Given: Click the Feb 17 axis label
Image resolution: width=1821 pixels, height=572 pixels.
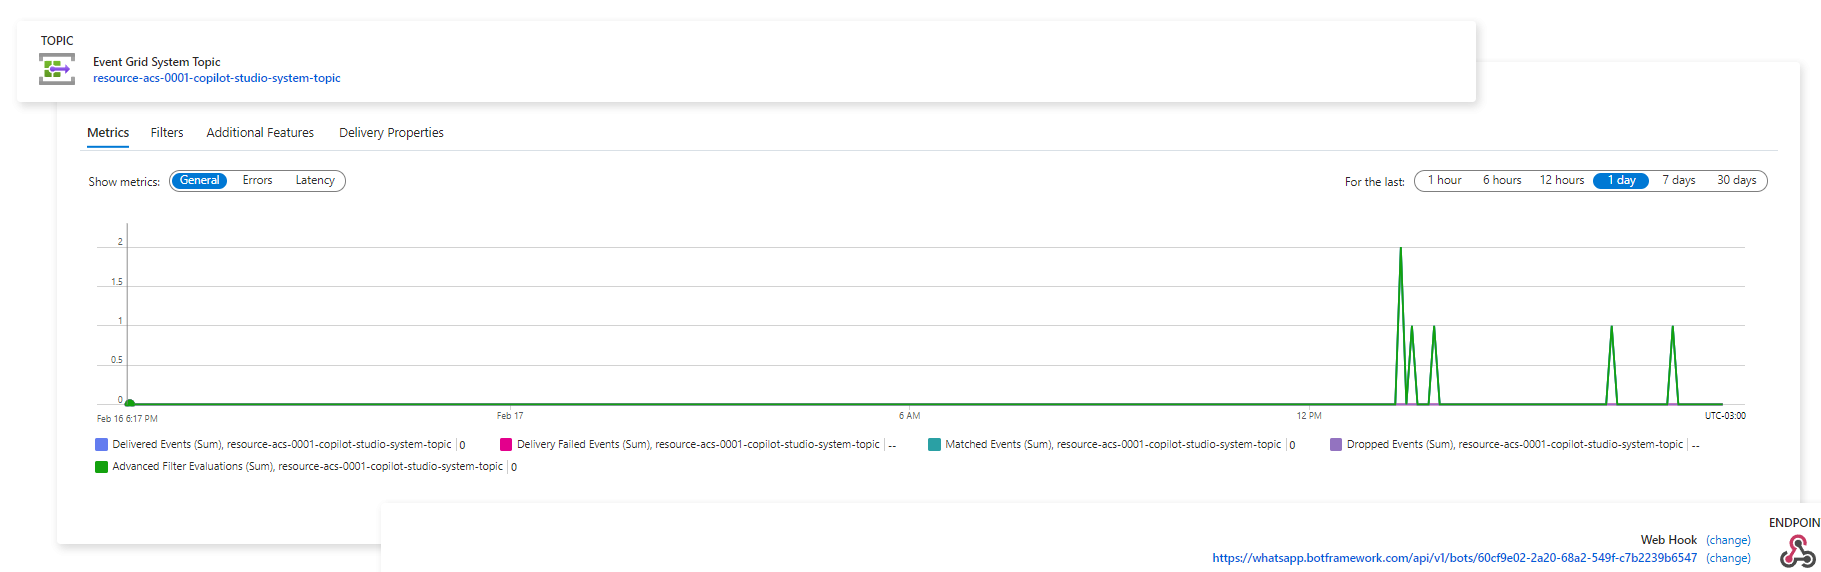Looking at the screenshot, I should tap(510, 416).
